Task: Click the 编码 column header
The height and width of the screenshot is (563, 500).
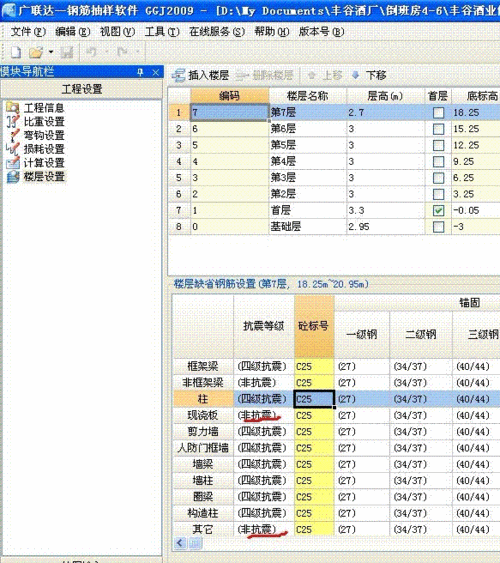Action: [229, 96]
